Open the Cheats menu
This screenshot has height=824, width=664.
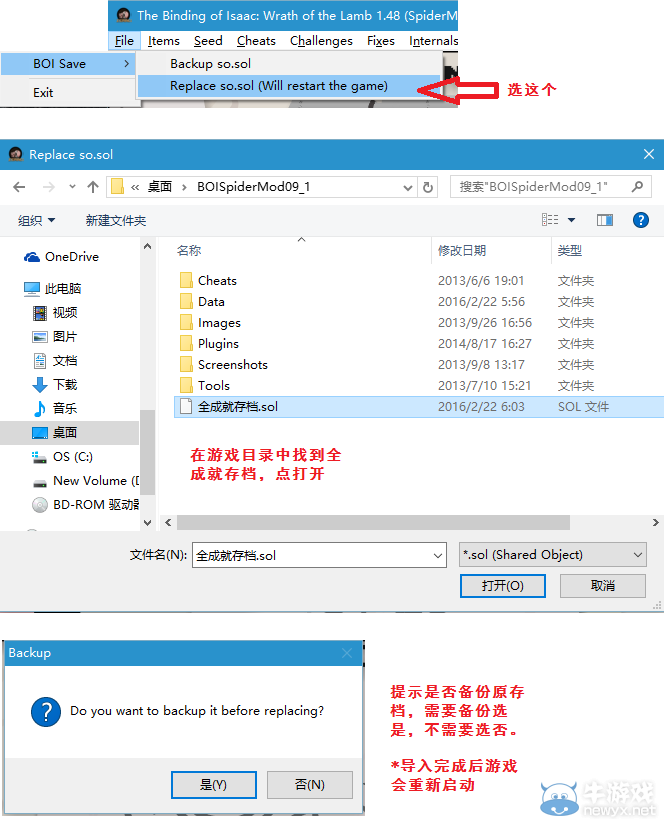[x=256, y=41]
